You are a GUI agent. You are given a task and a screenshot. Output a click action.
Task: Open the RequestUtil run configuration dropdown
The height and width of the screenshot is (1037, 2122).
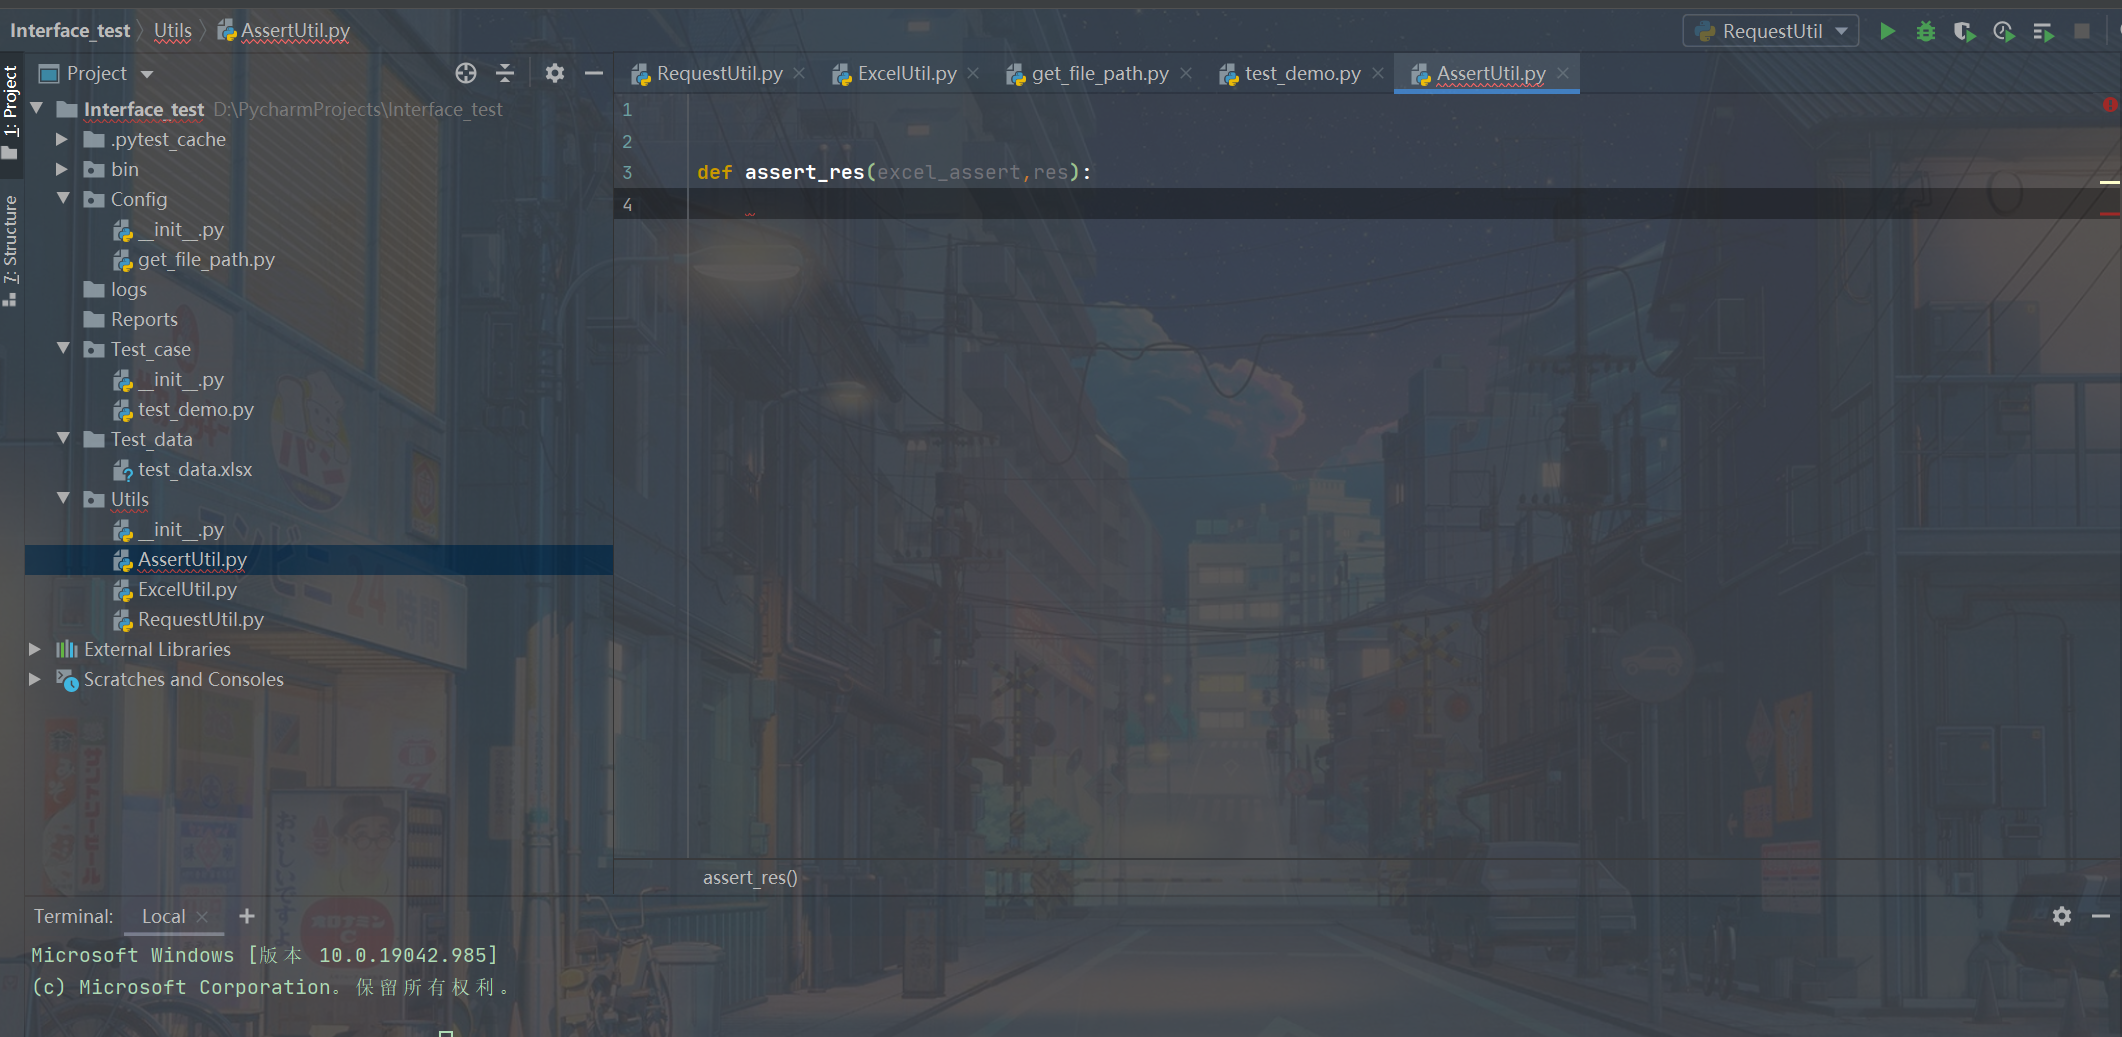point(1771,31)
